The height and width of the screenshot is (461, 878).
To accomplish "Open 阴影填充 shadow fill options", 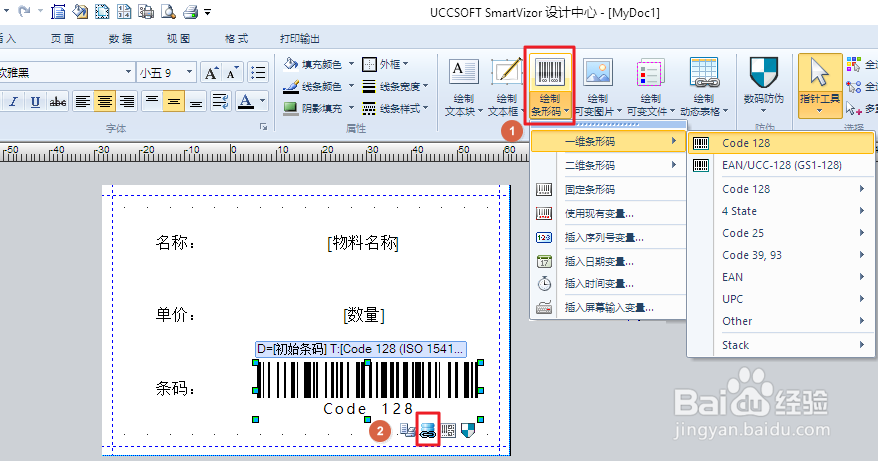I will [x=318, y=108].
